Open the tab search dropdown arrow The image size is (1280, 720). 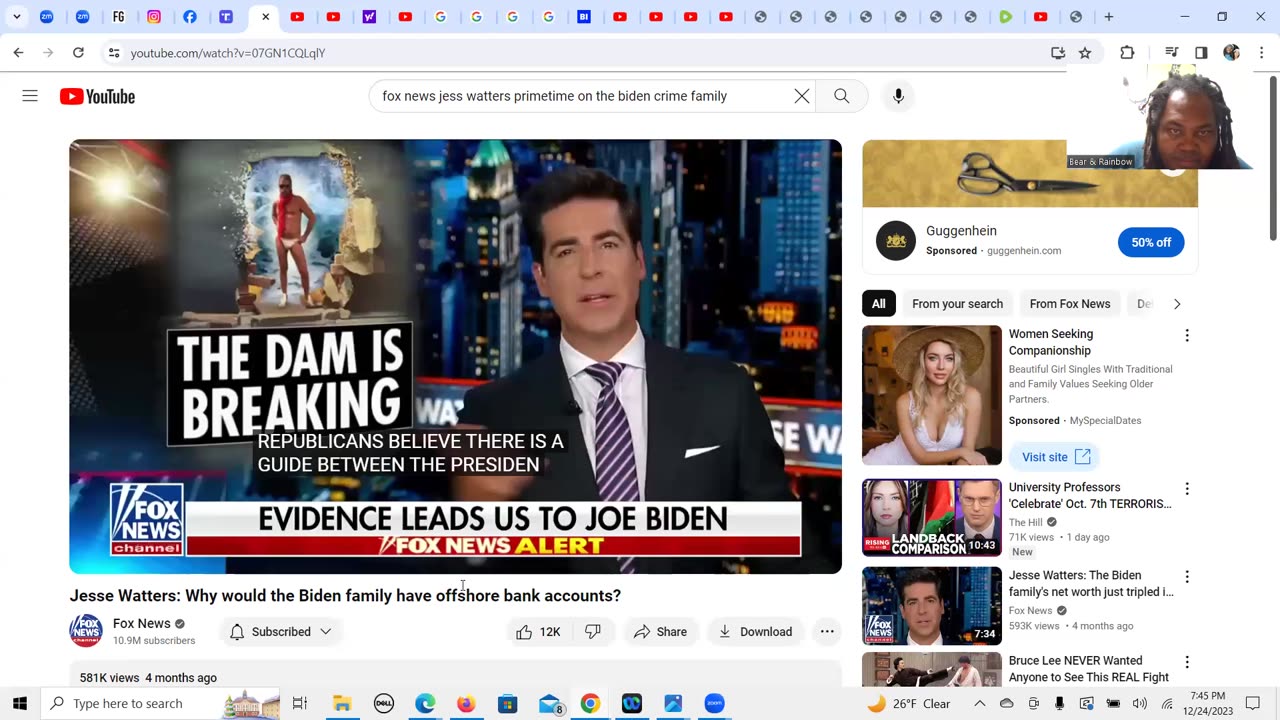17,17
